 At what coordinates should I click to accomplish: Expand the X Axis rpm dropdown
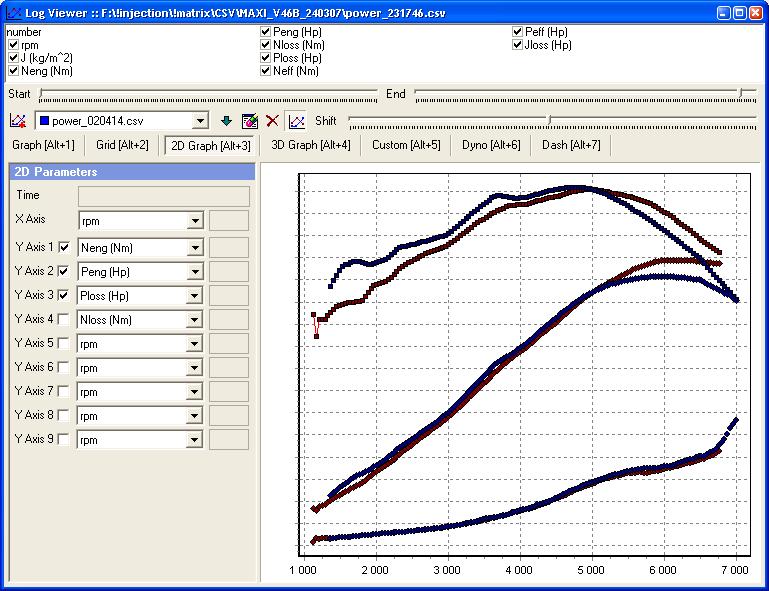click(x=195, y=220)
